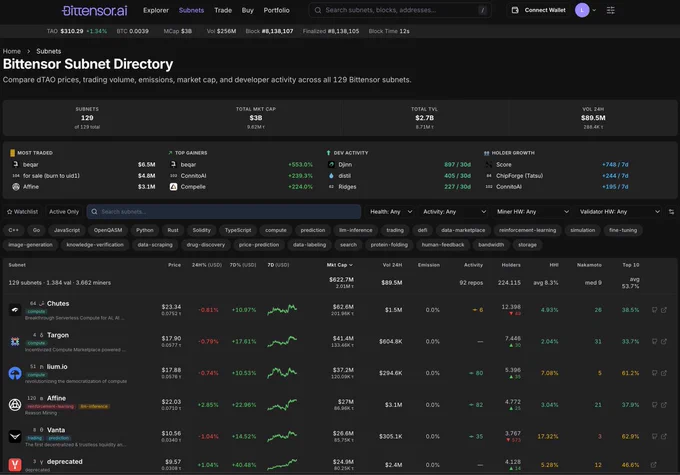
Task: Click the Vanta row external link icon
Action: (x=664, y=436)
